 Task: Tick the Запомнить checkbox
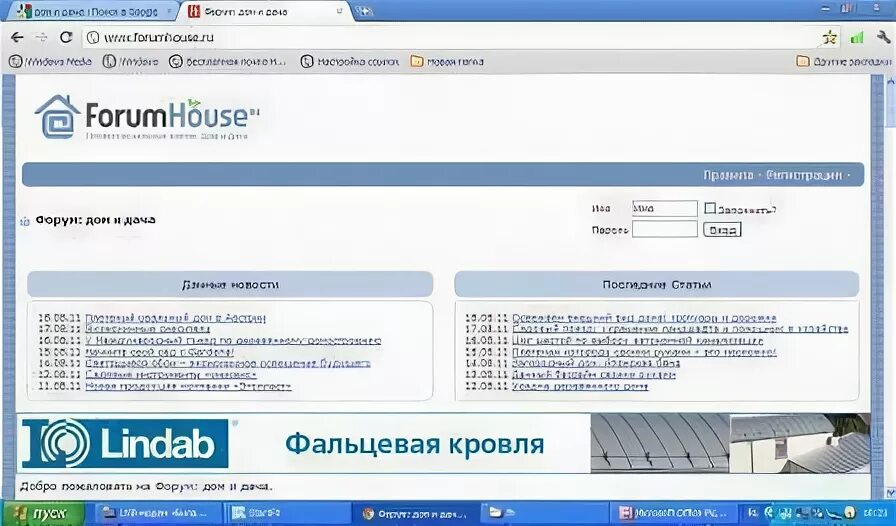710,208
